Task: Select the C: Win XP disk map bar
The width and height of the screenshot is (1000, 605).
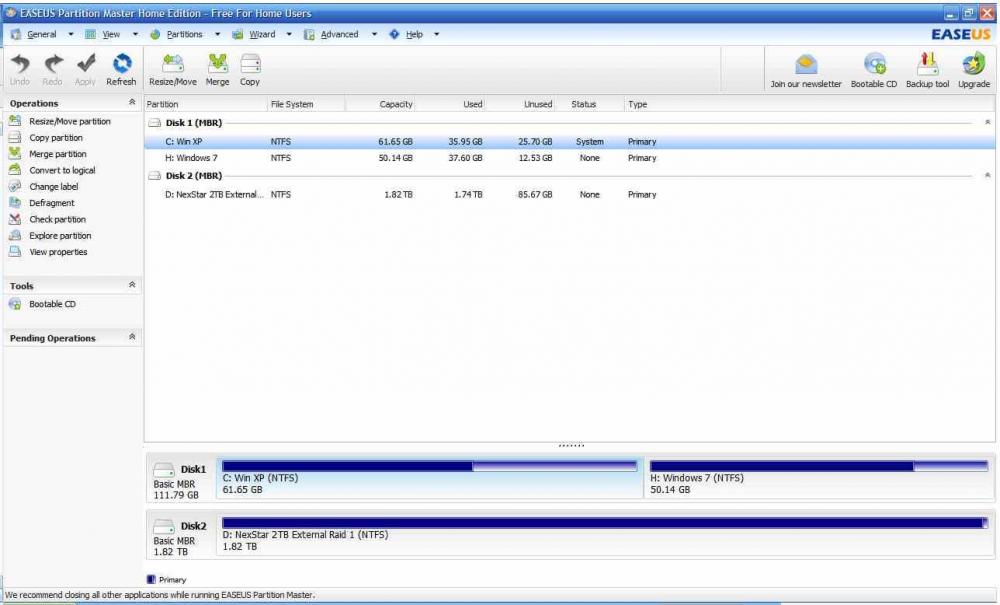Action: click(428, 479)
